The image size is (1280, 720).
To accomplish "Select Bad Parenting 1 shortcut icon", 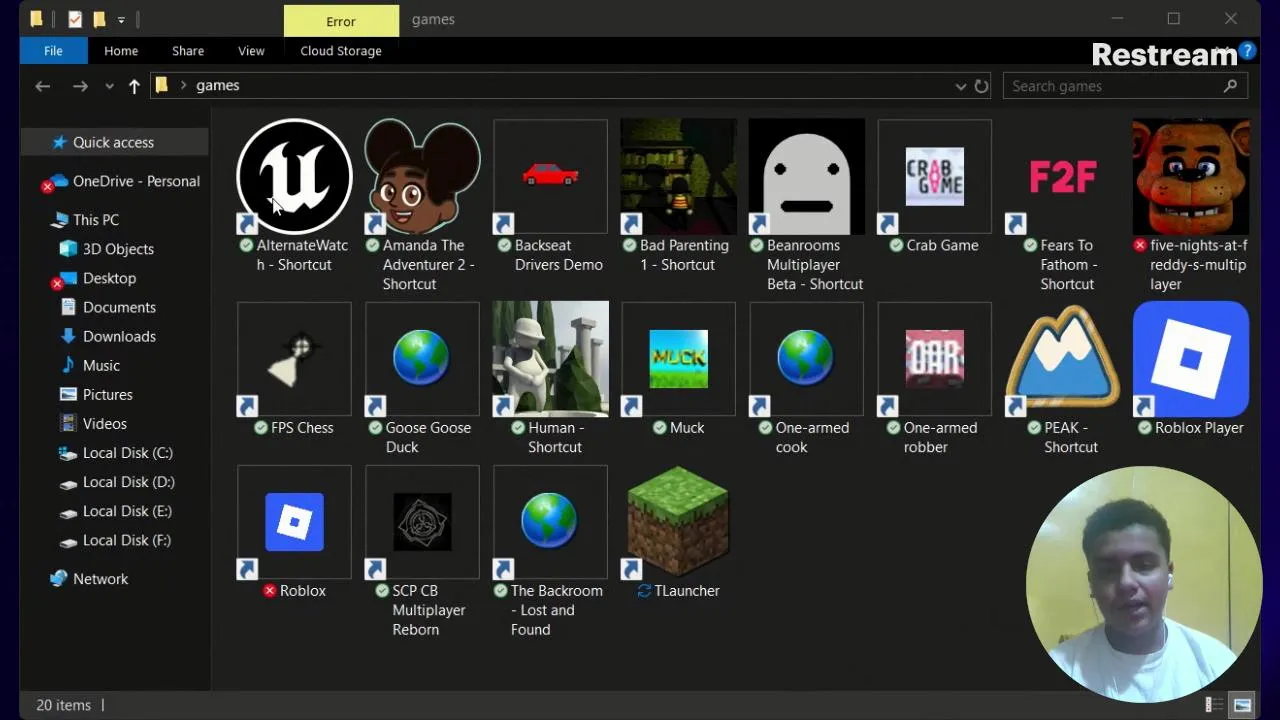I will tap(678, 177).
